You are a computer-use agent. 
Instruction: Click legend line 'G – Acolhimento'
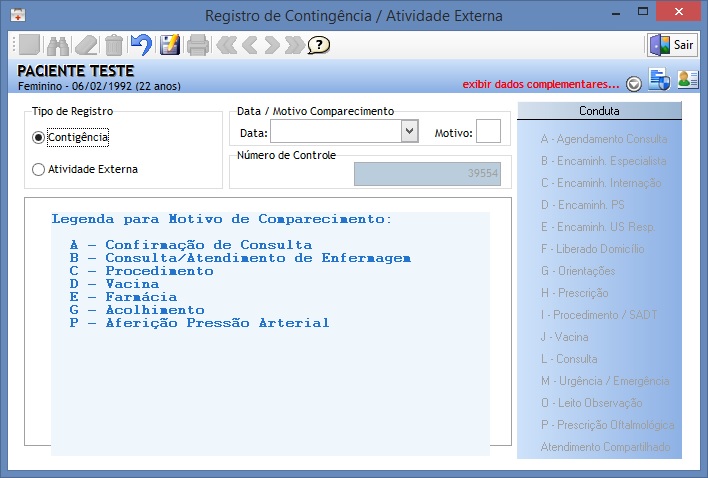137,310
